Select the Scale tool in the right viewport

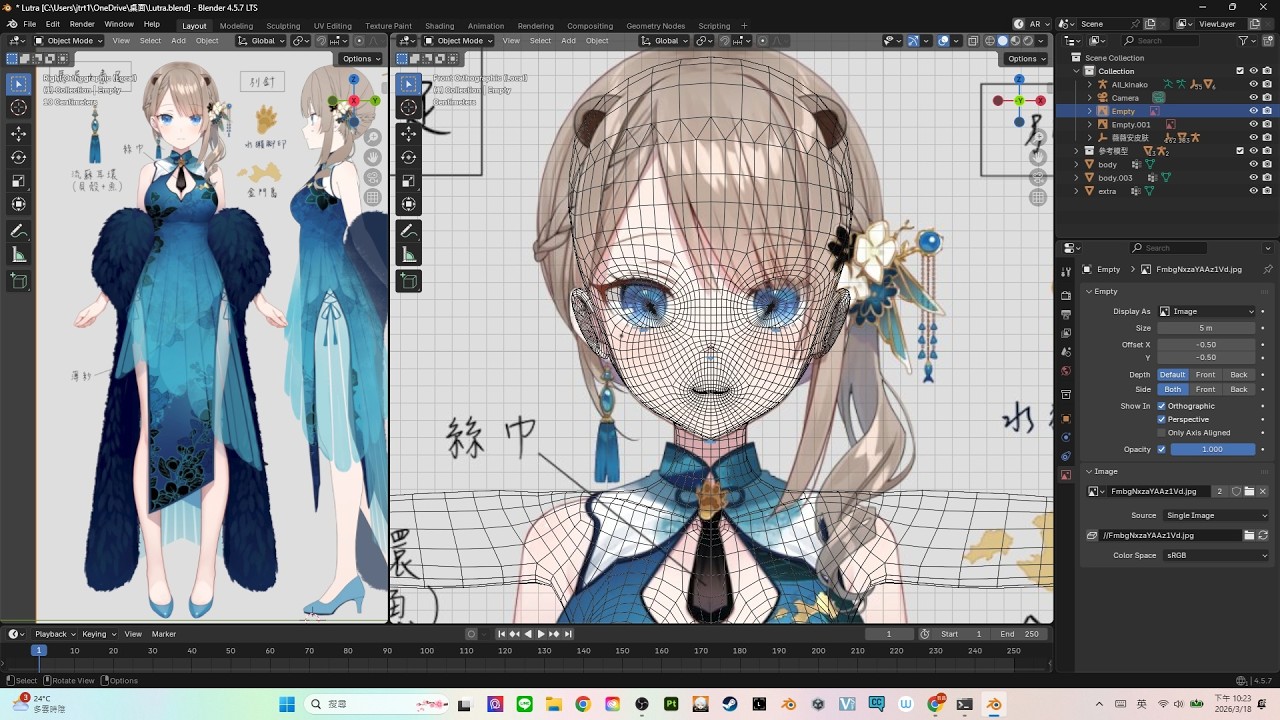pyautogui.click(x=408, y=181)
